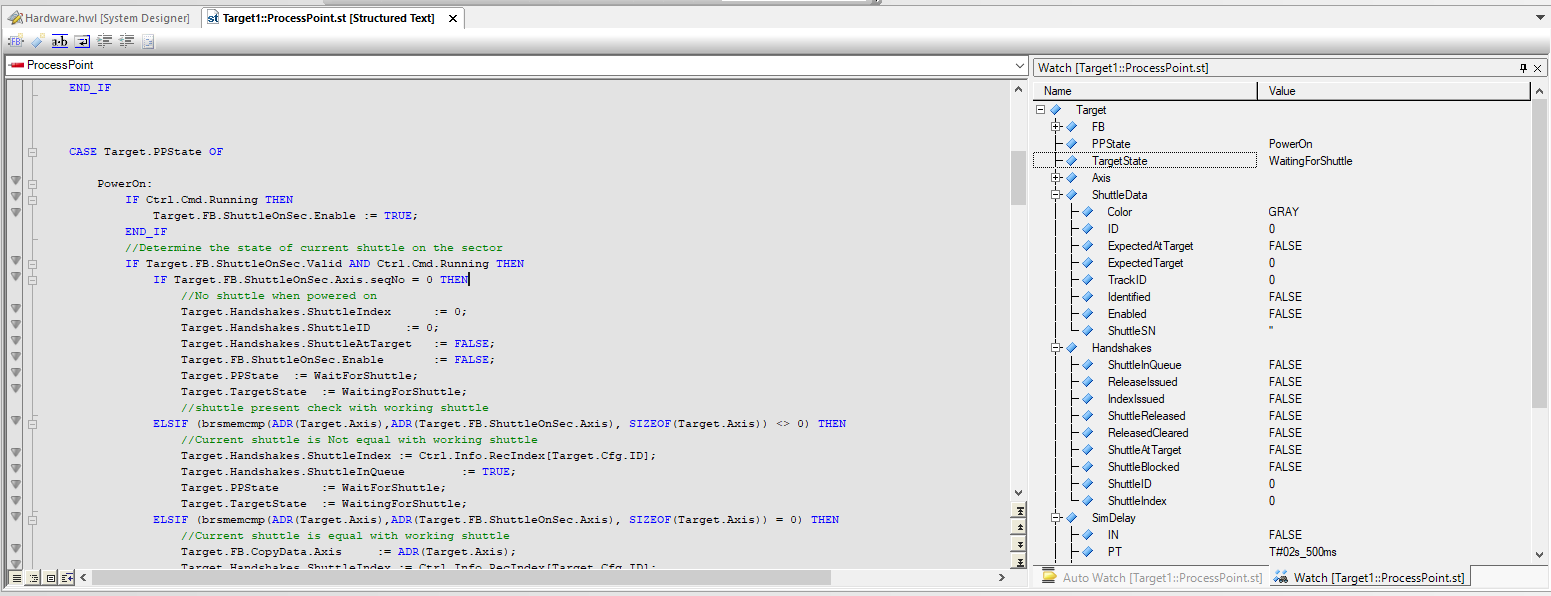Viewport: 1551px width, 596px height.
Task: Click the Name column header in Watch
Action: [x=1146, y=91]
